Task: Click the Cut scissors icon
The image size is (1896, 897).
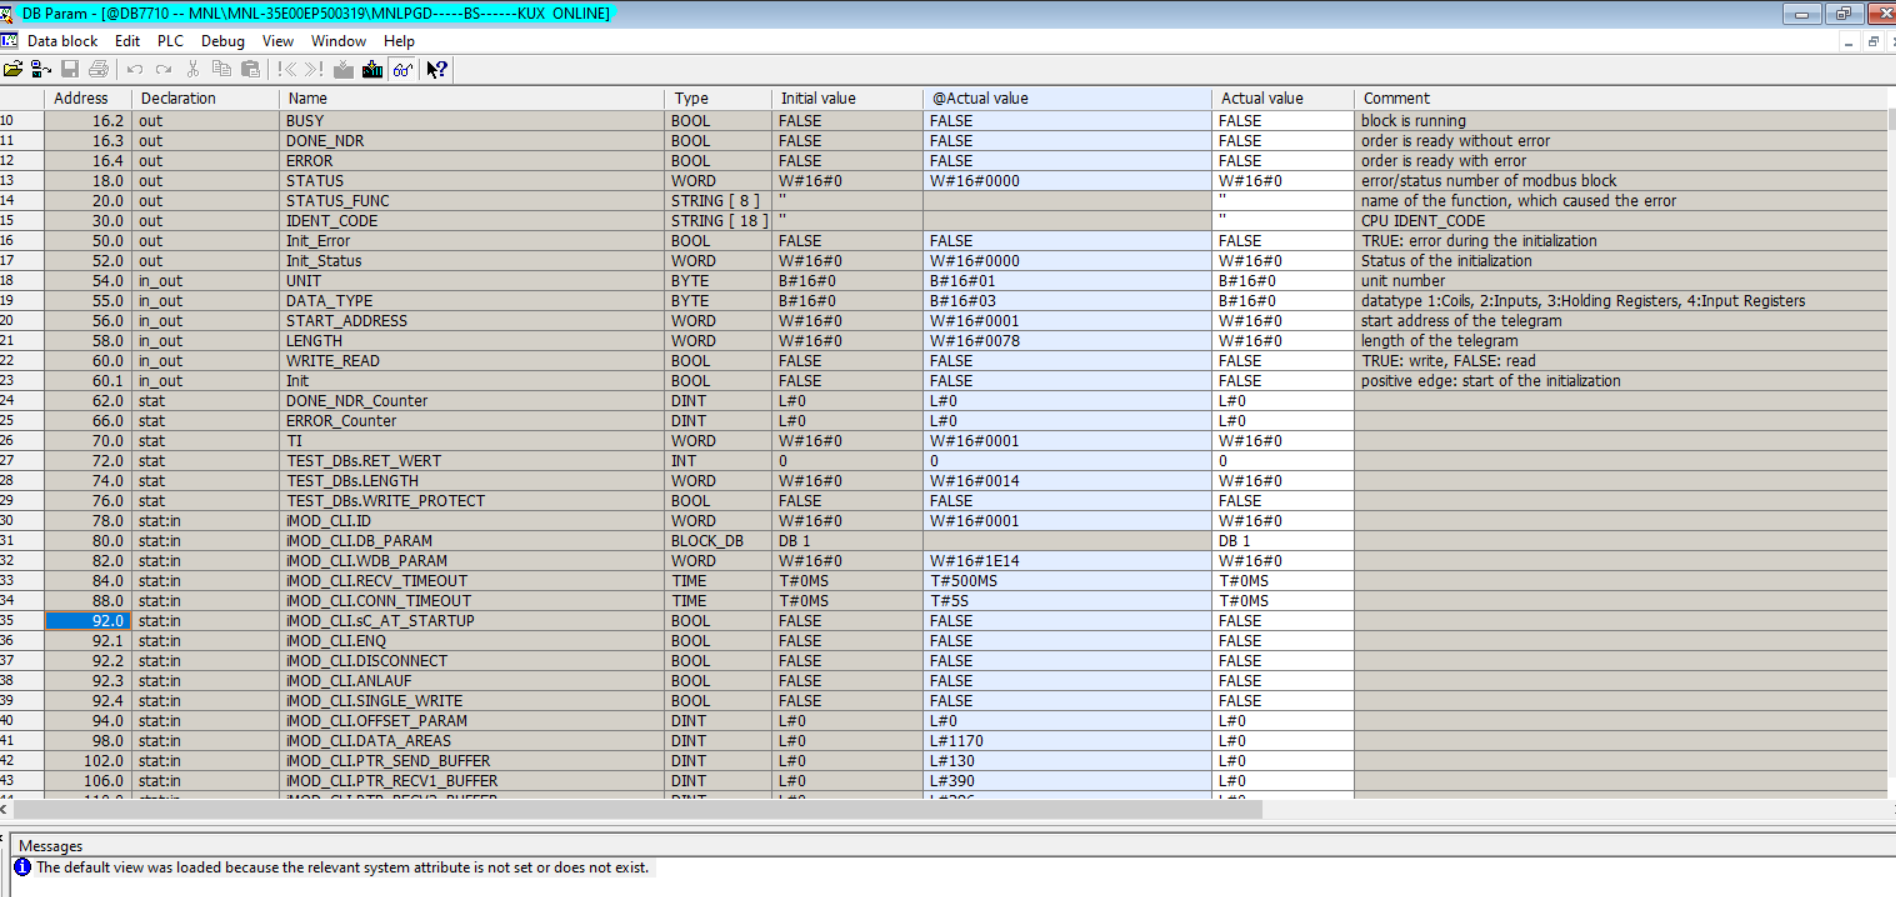Action: coord(193,69)
